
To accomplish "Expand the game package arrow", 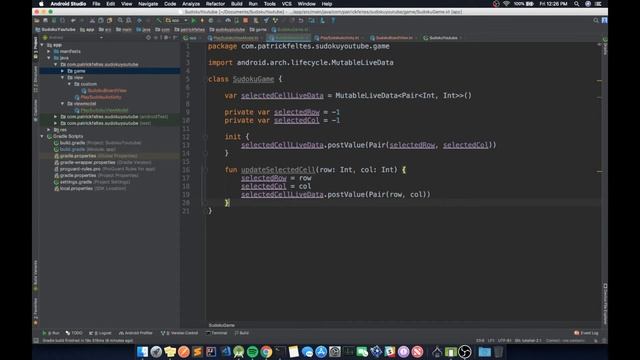I will point(62,71).
